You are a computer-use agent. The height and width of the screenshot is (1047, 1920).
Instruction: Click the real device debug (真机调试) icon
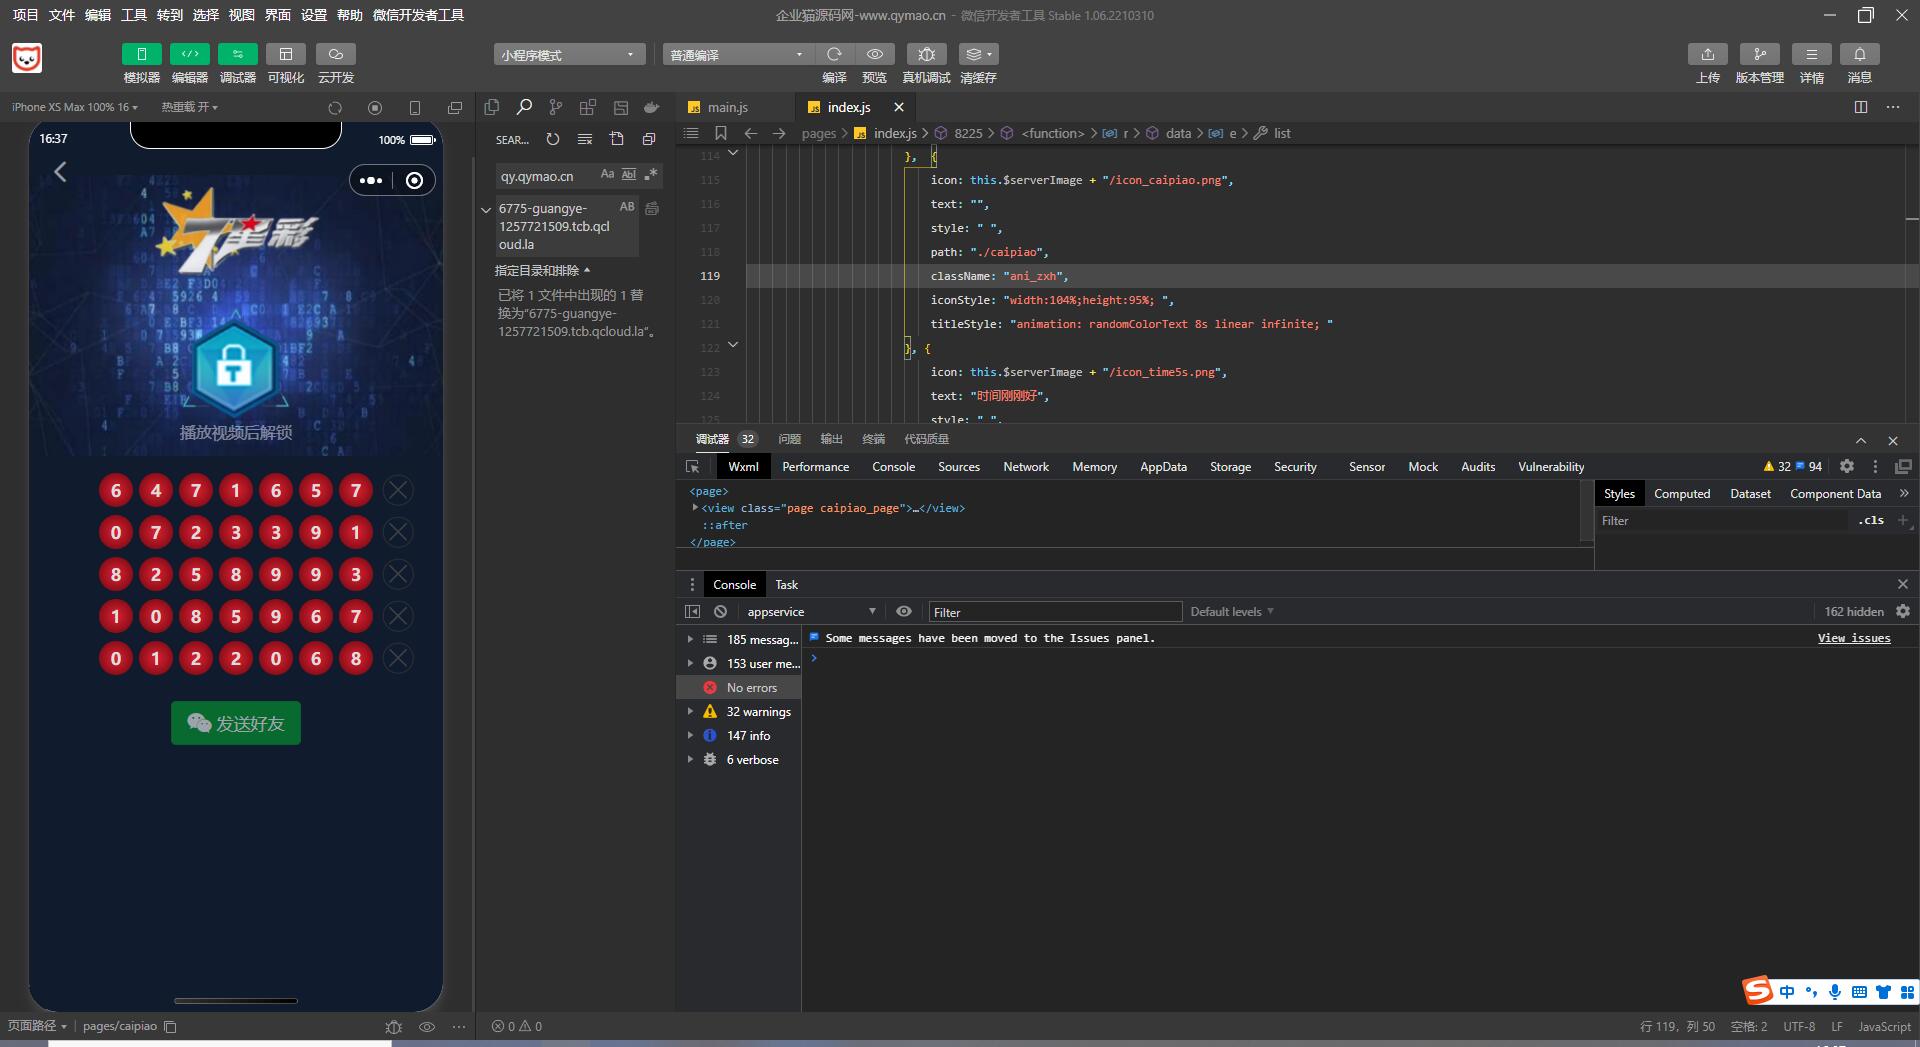926,54
